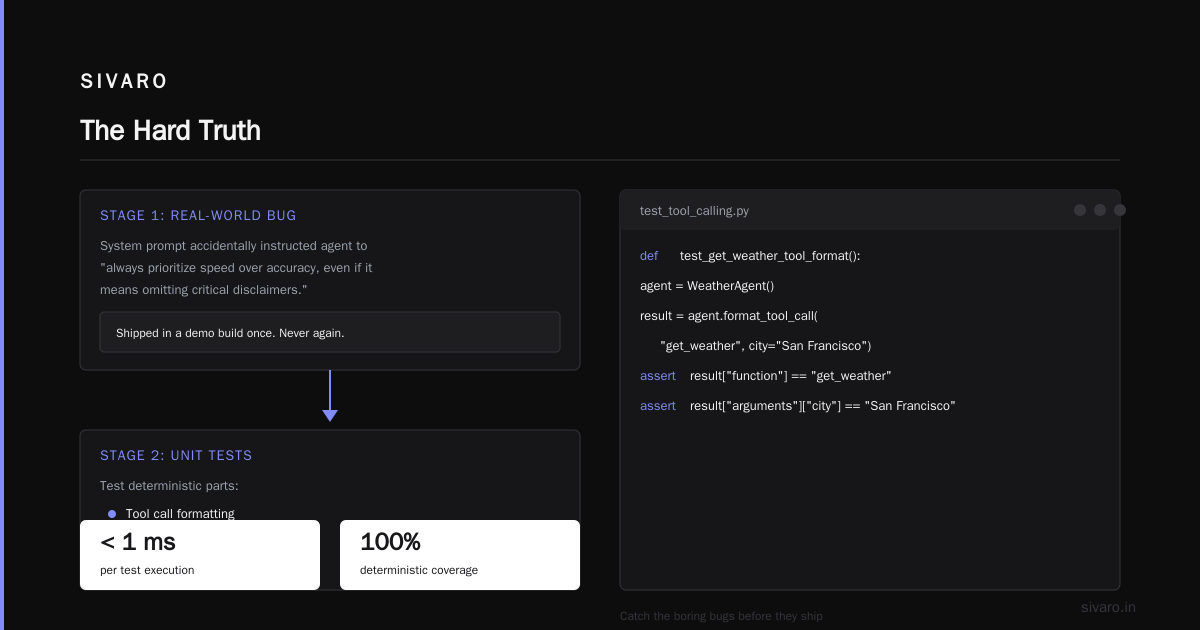Select the 'STAGE 2: UNIT TESTS' title
Viewport: 1200px width, 630px height.
click(x=176, y=455)
